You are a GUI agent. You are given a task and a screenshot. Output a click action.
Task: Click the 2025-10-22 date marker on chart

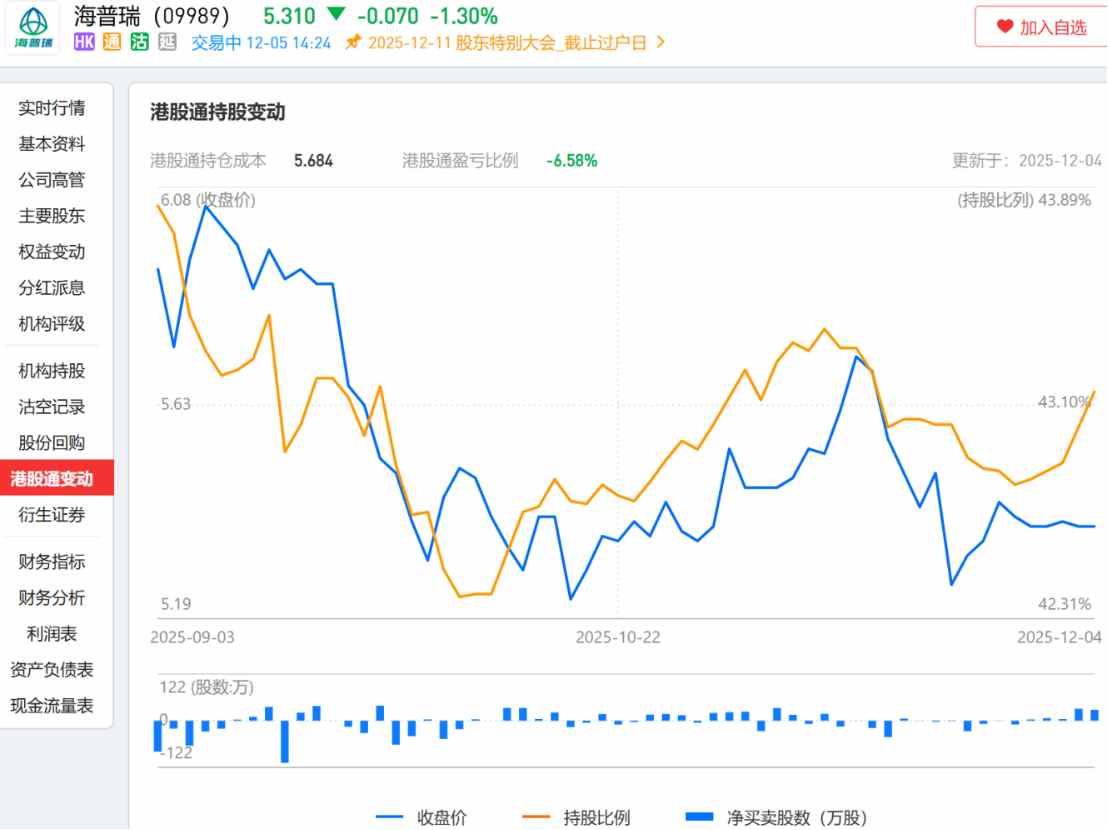618,637
